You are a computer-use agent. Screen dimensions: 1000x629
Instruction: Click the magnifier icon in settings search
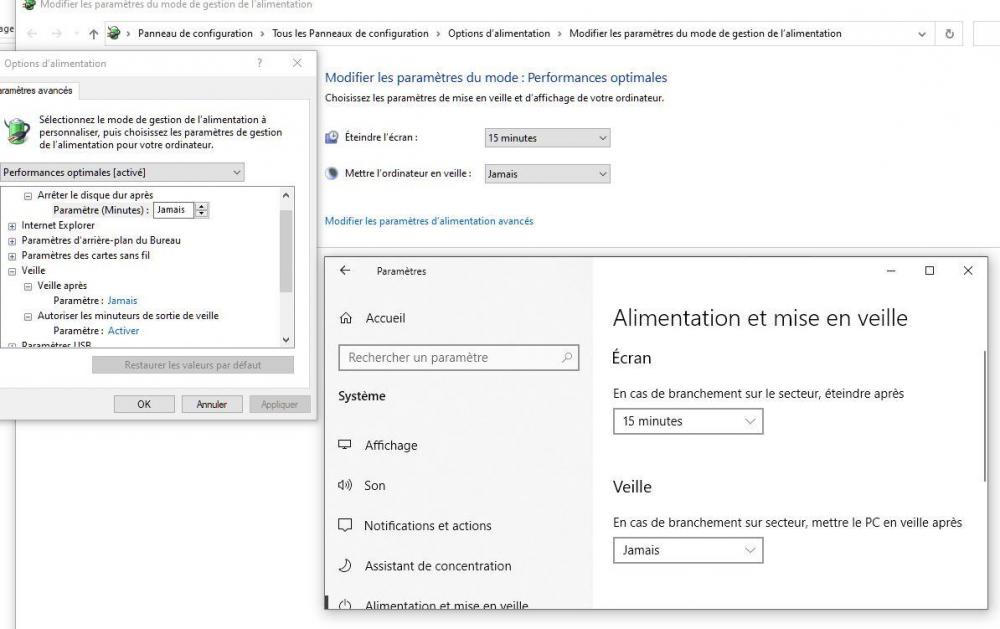coord(566,358)
